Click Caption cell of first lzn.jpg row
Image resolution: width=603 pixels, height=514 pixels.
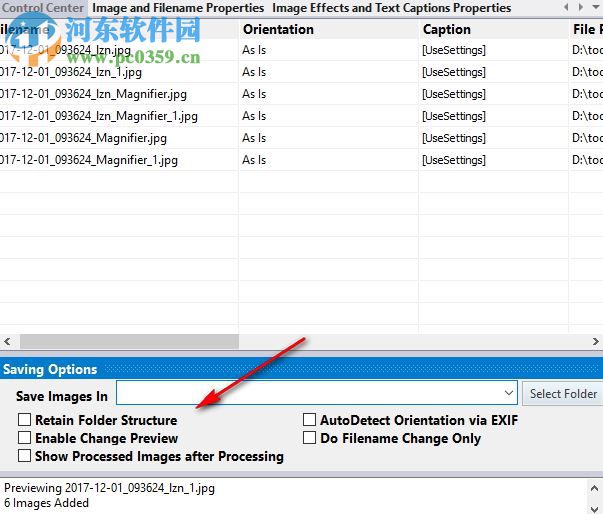[493, 50]
